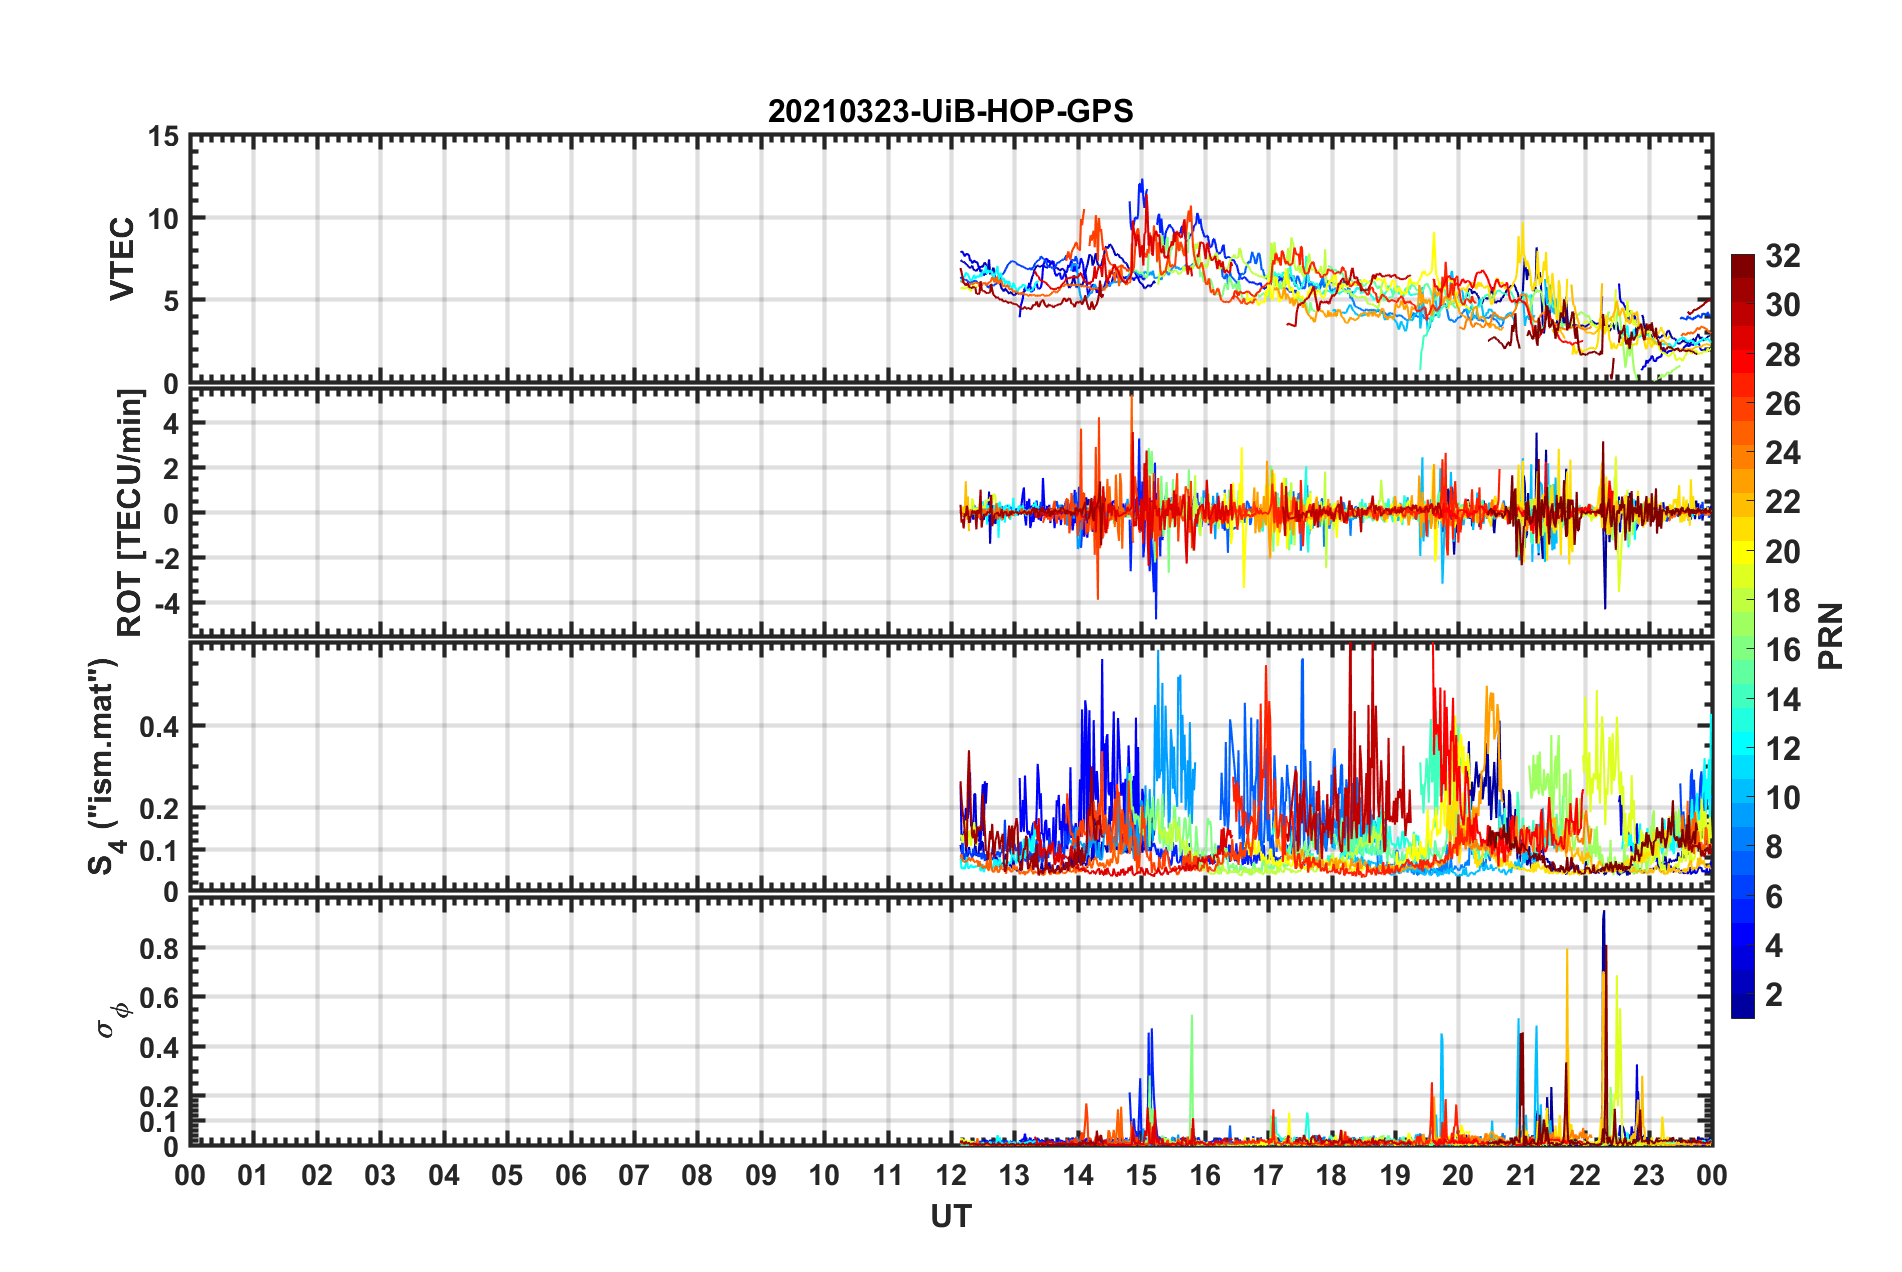Viewport: 1902px width, 1272px height.
Task: Click x-axis hour label 21
Action: [x=1522, y=1175]
